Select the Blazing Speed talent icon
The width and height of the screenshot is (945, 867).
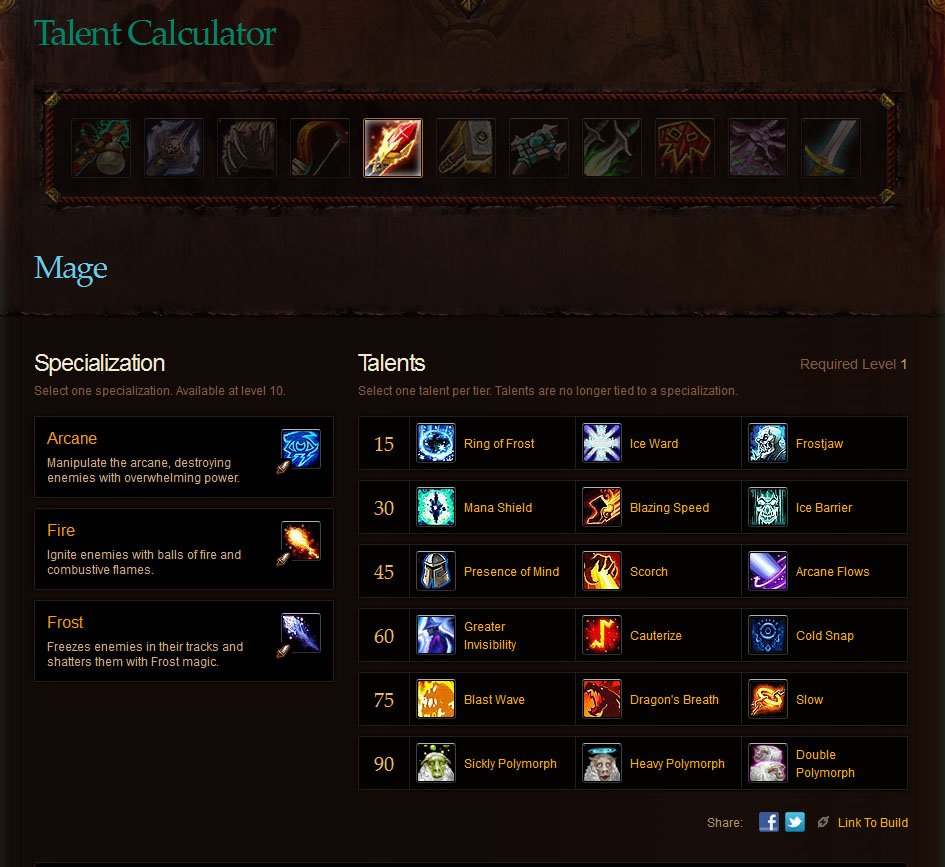[x=601, y=507]
